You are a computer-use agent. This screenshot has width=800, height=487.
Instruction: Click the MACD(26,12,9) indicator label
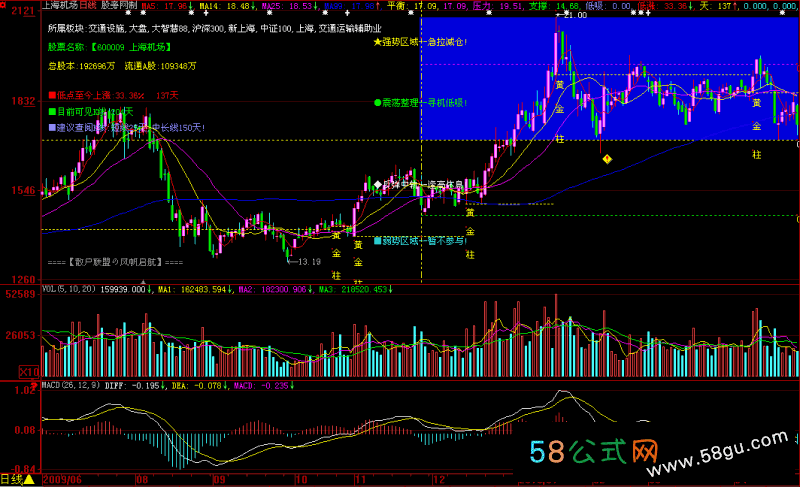(70, 386)
